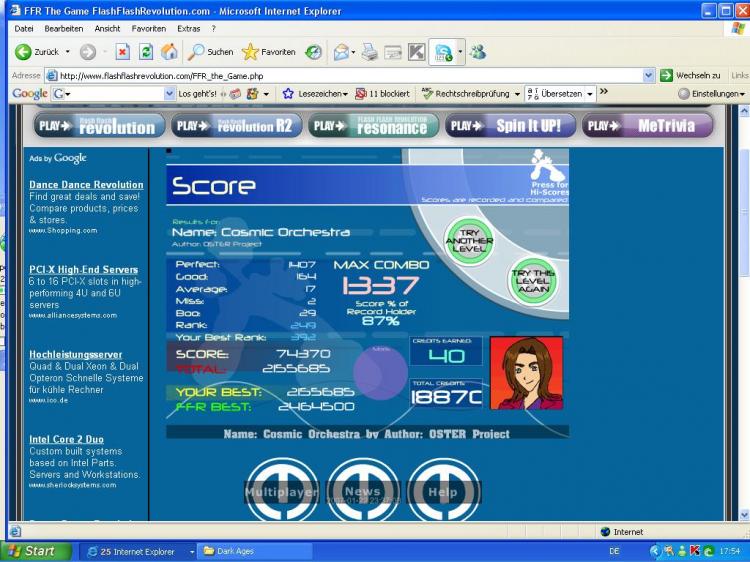
Task: Play the Spin It UP! game tab
Action: pos(511,126)
